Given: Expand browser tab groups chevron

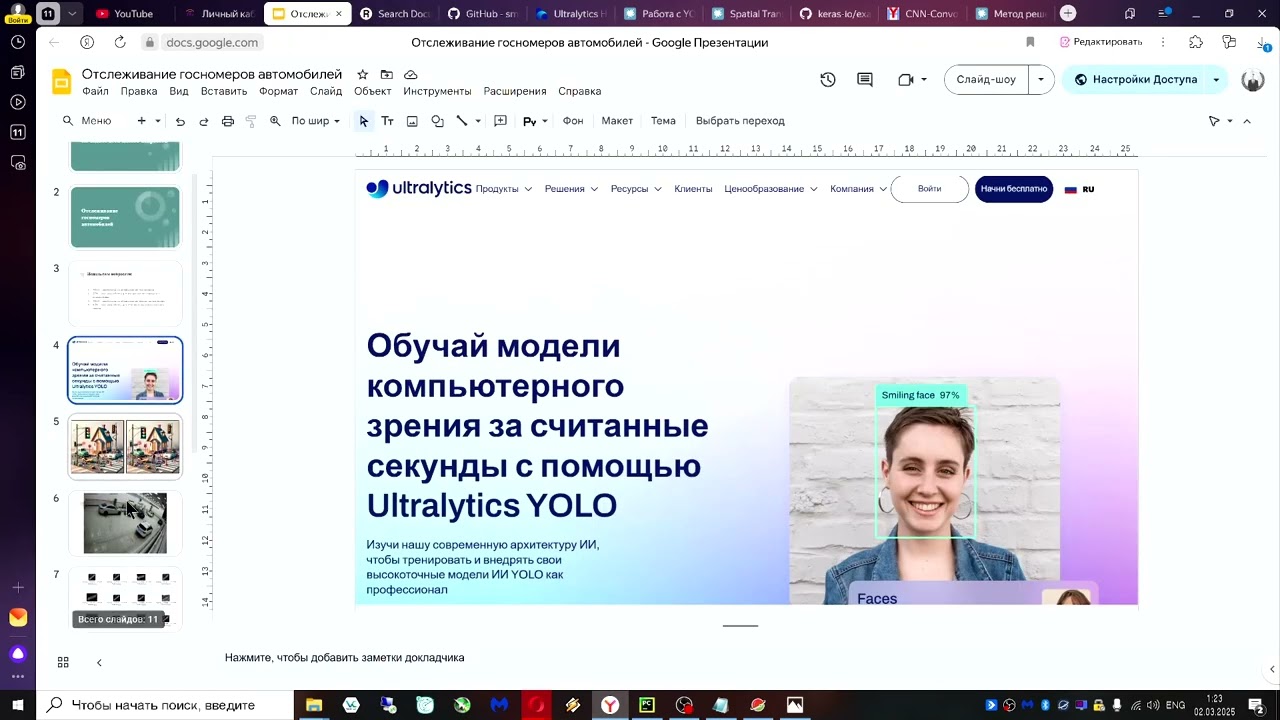Looking at the screenshot, I should (x=72, y=14).
